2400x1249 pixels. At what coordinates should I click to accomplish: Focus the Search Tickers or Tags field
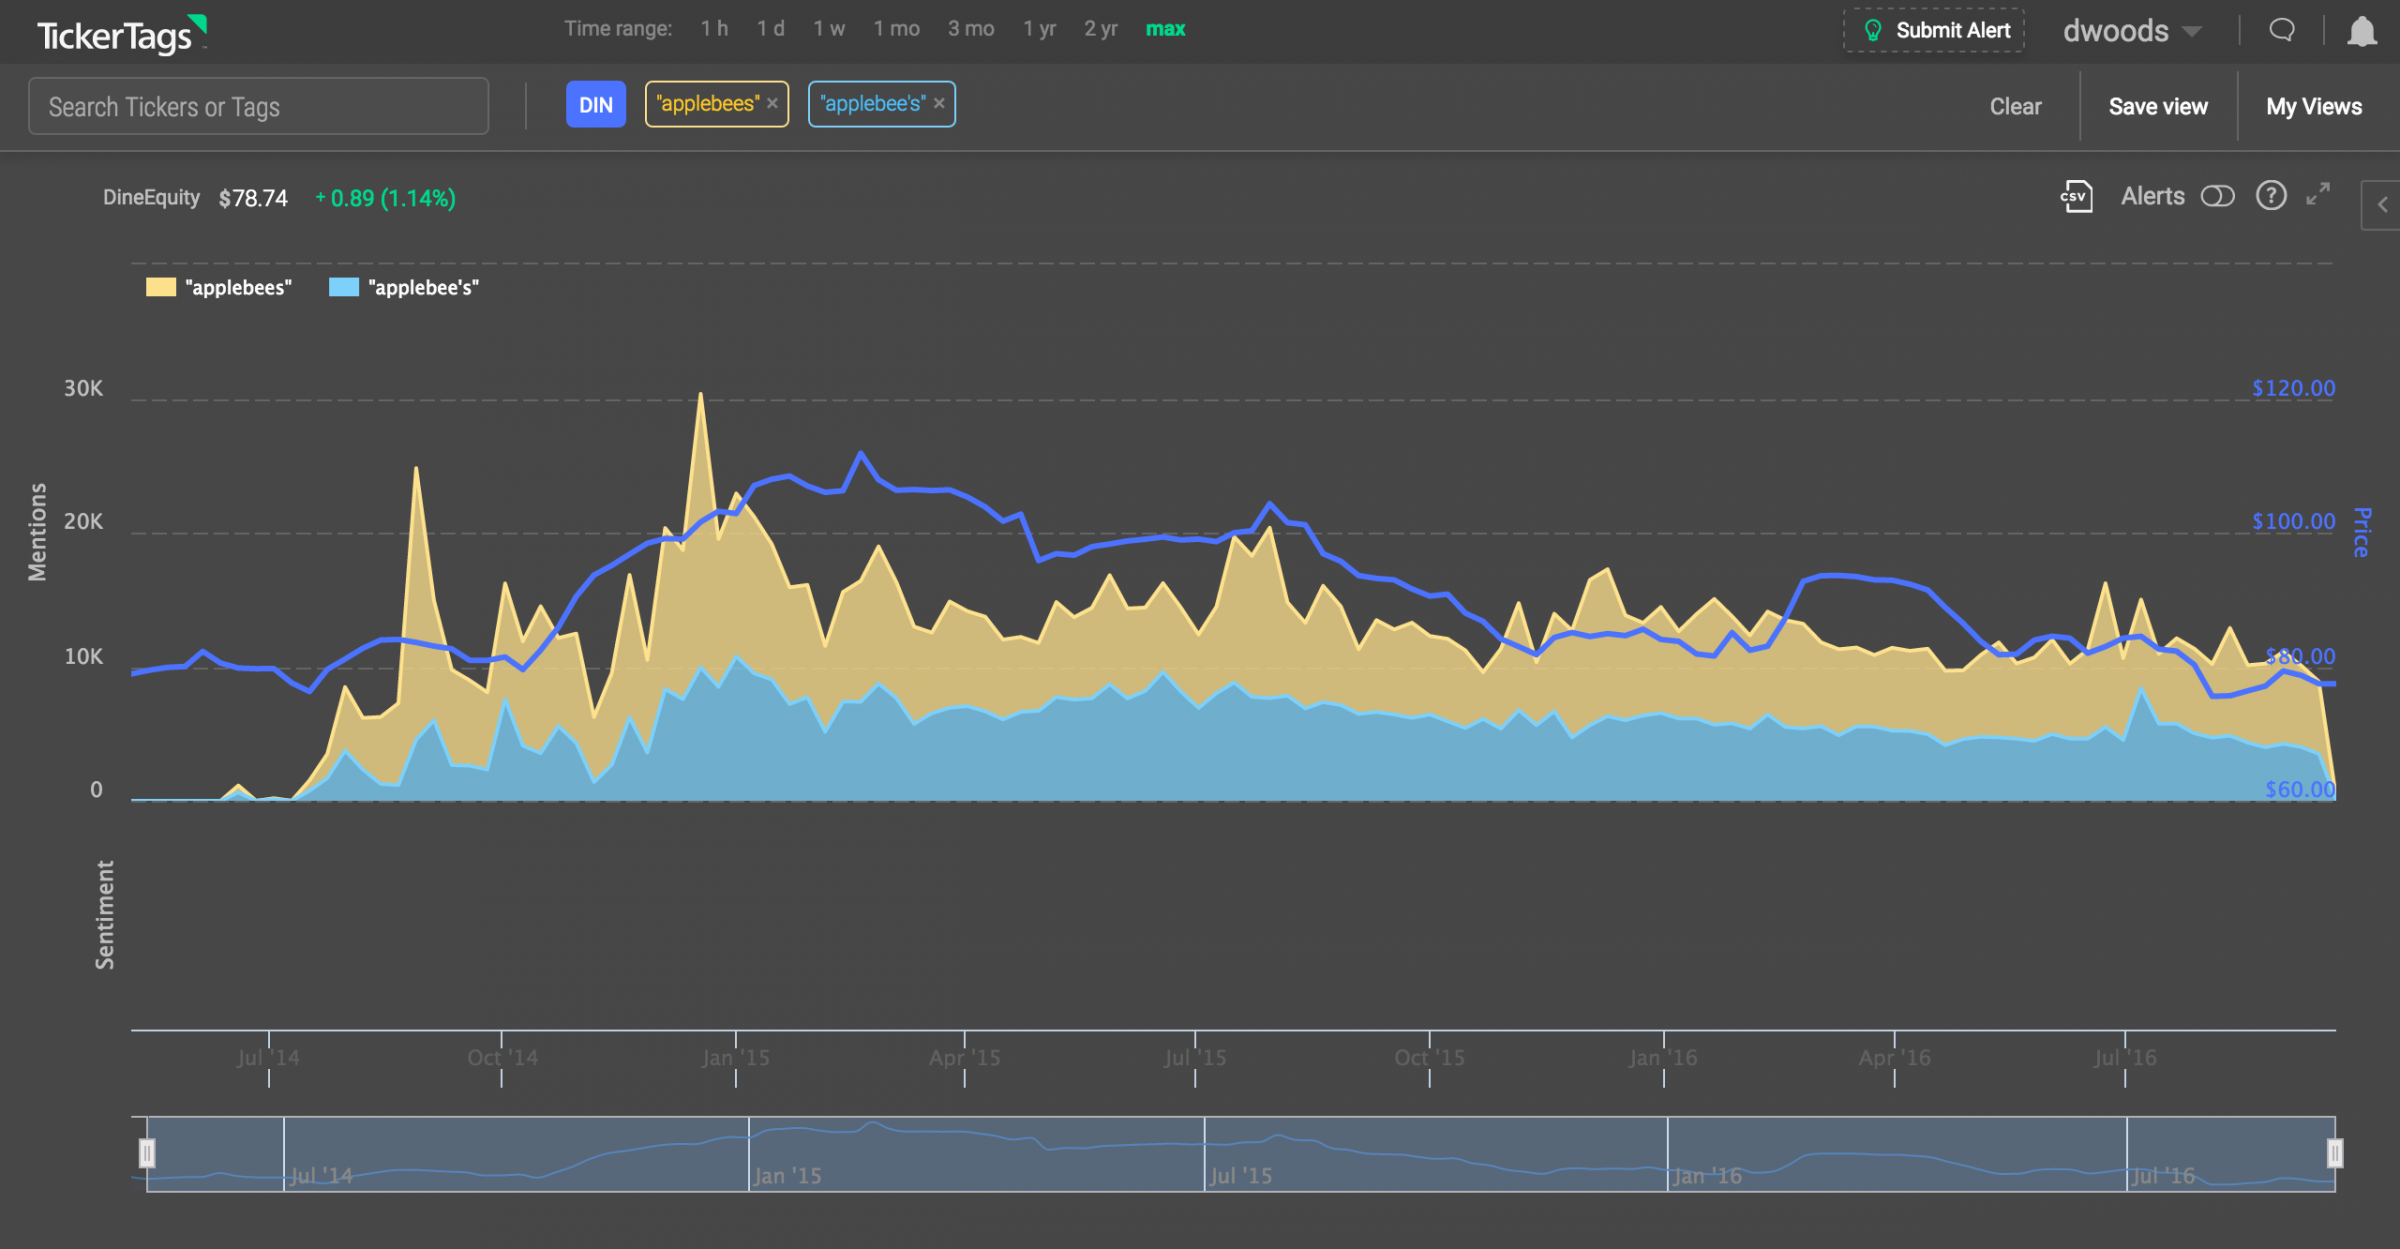(x=258, y=106)
